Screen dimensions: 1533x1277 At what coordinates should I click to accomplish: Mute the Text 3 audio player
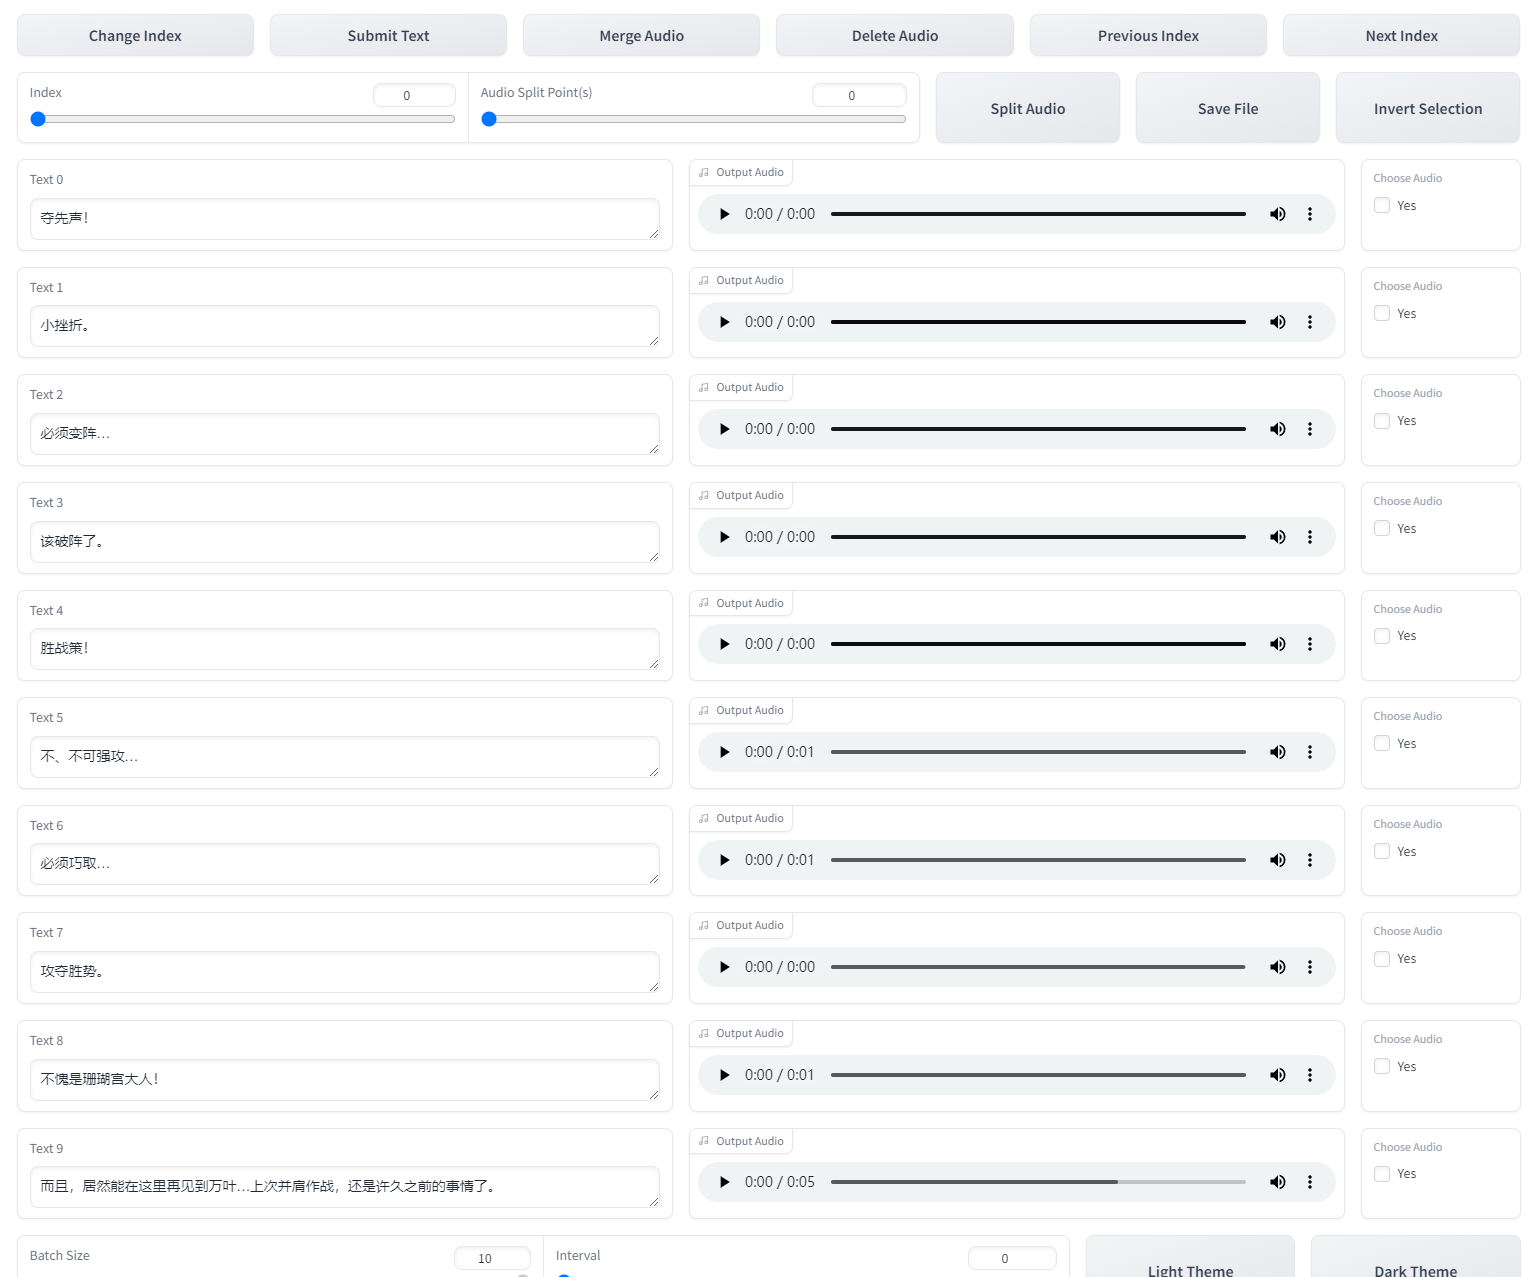pos(1278,537)
